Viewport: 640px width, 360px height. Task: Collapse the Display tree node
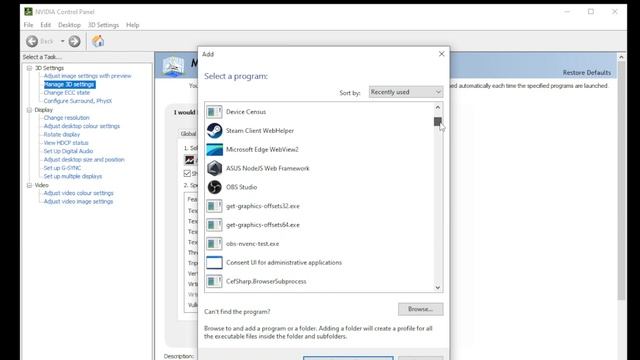point(29,110)
